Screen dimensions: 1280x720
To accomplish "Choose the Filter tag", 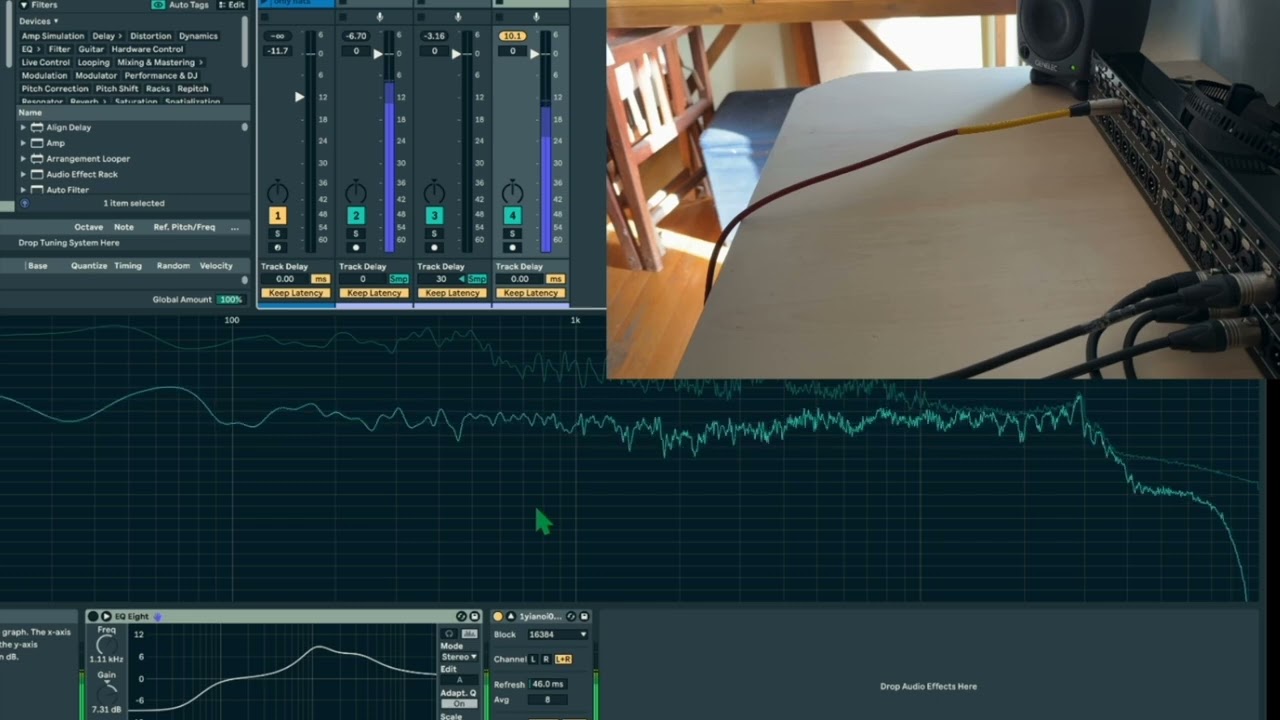I will tap(60, 49).
